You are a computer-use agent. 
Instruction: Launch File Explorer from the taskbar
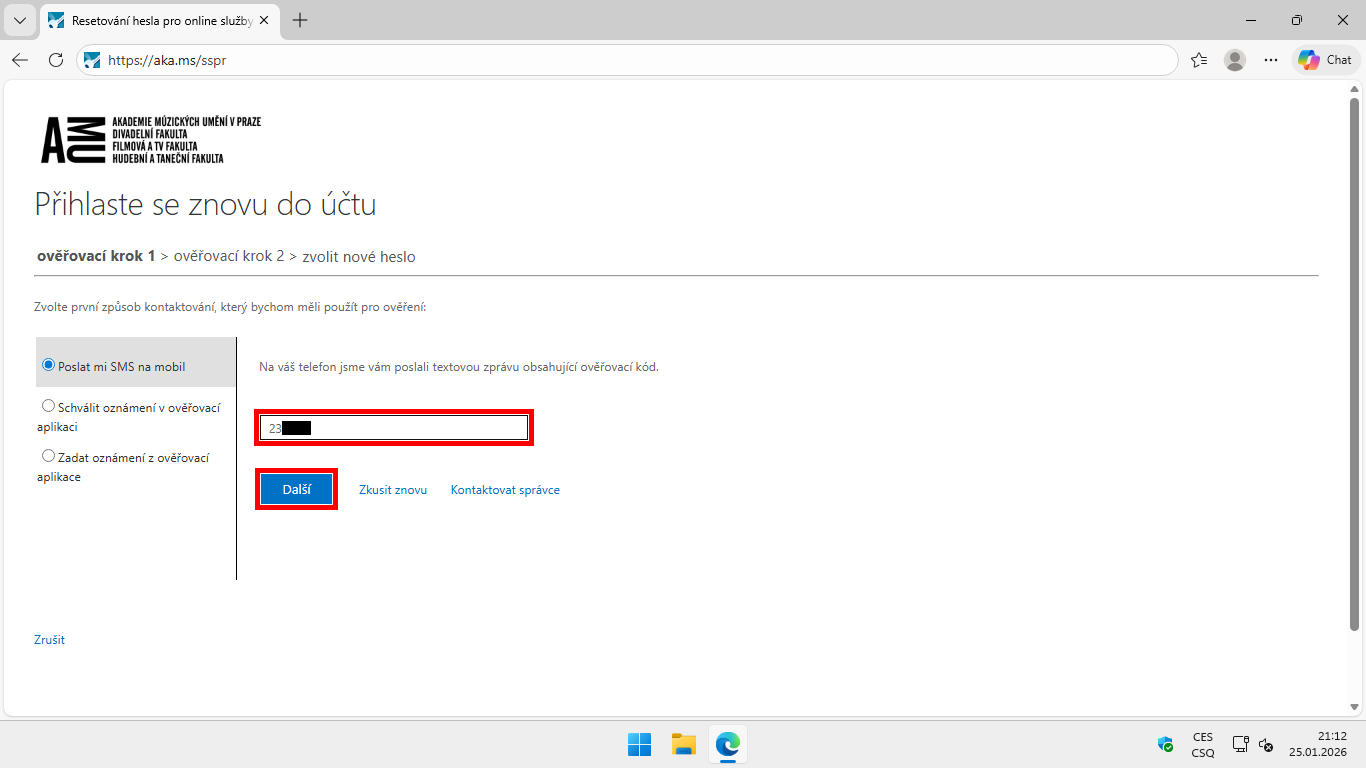[683, 744]
